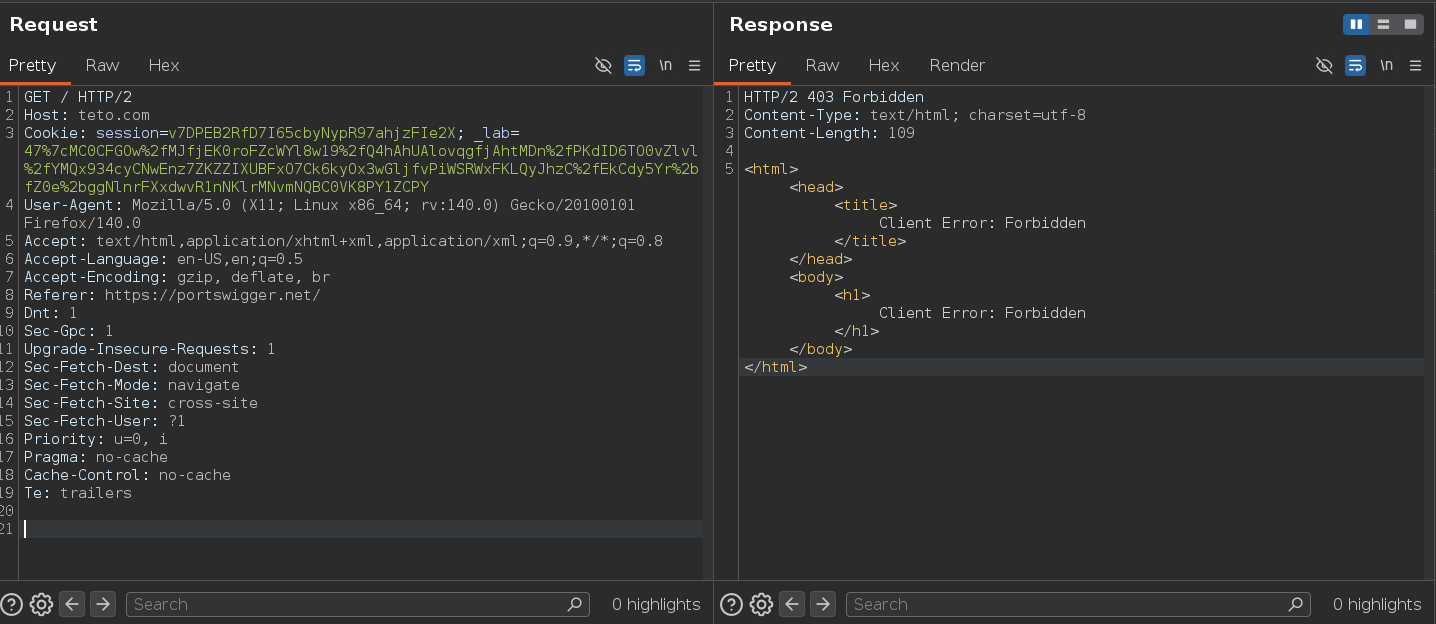Viewport: 1436px width, 624px height.
Task: Open help icon under Request panel
Action: 12,604
